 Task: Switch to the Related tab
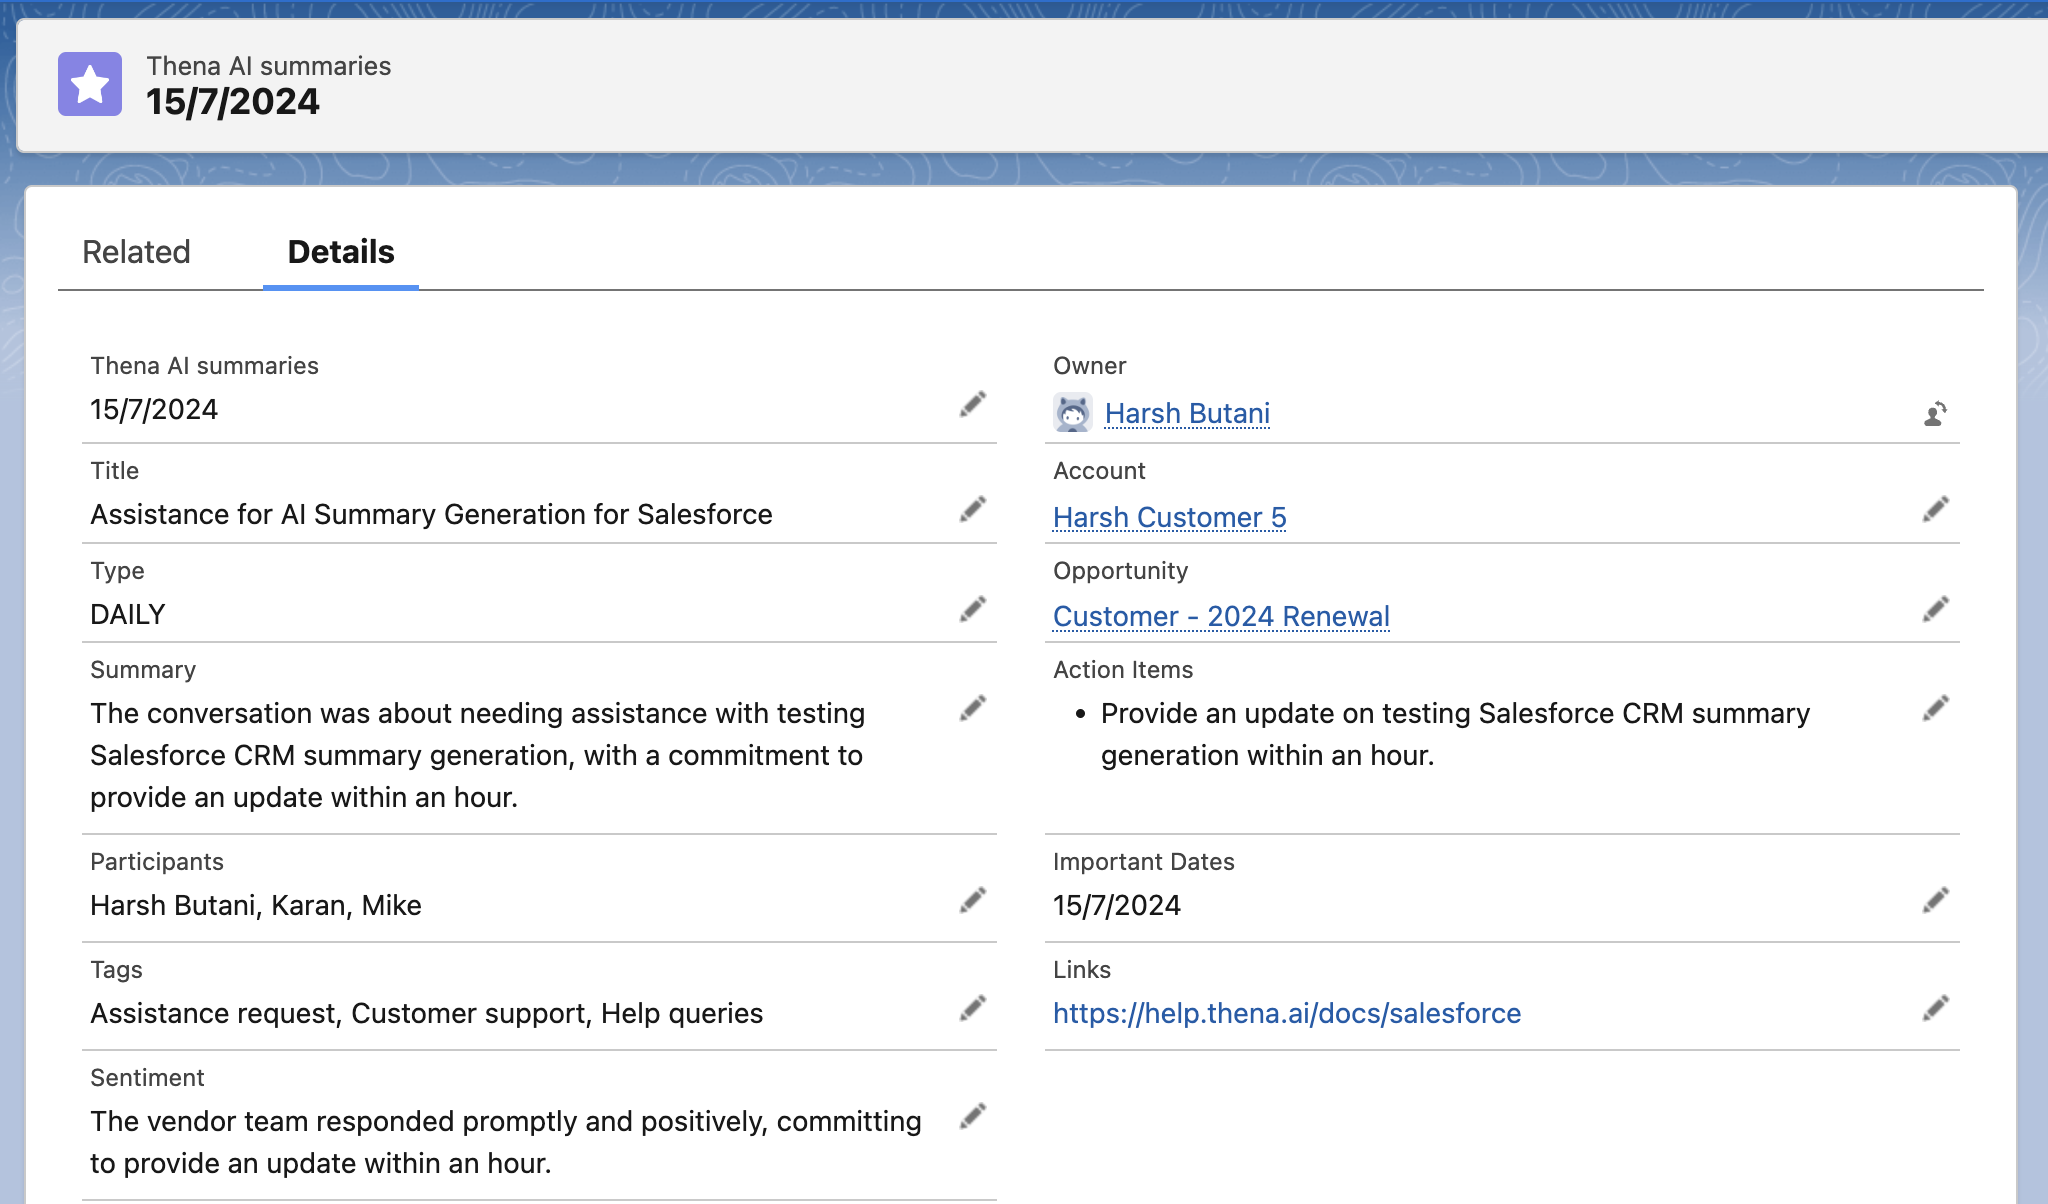pos(136,252)
